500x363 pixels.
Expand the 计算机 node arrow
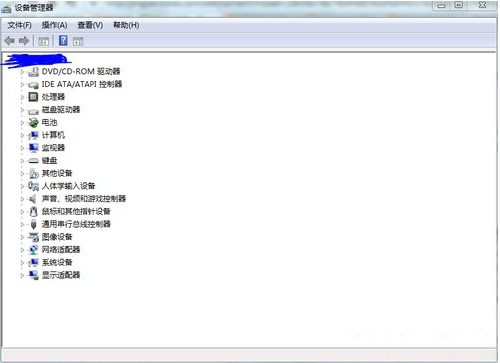pyautogui.click(x=22, y=135)
